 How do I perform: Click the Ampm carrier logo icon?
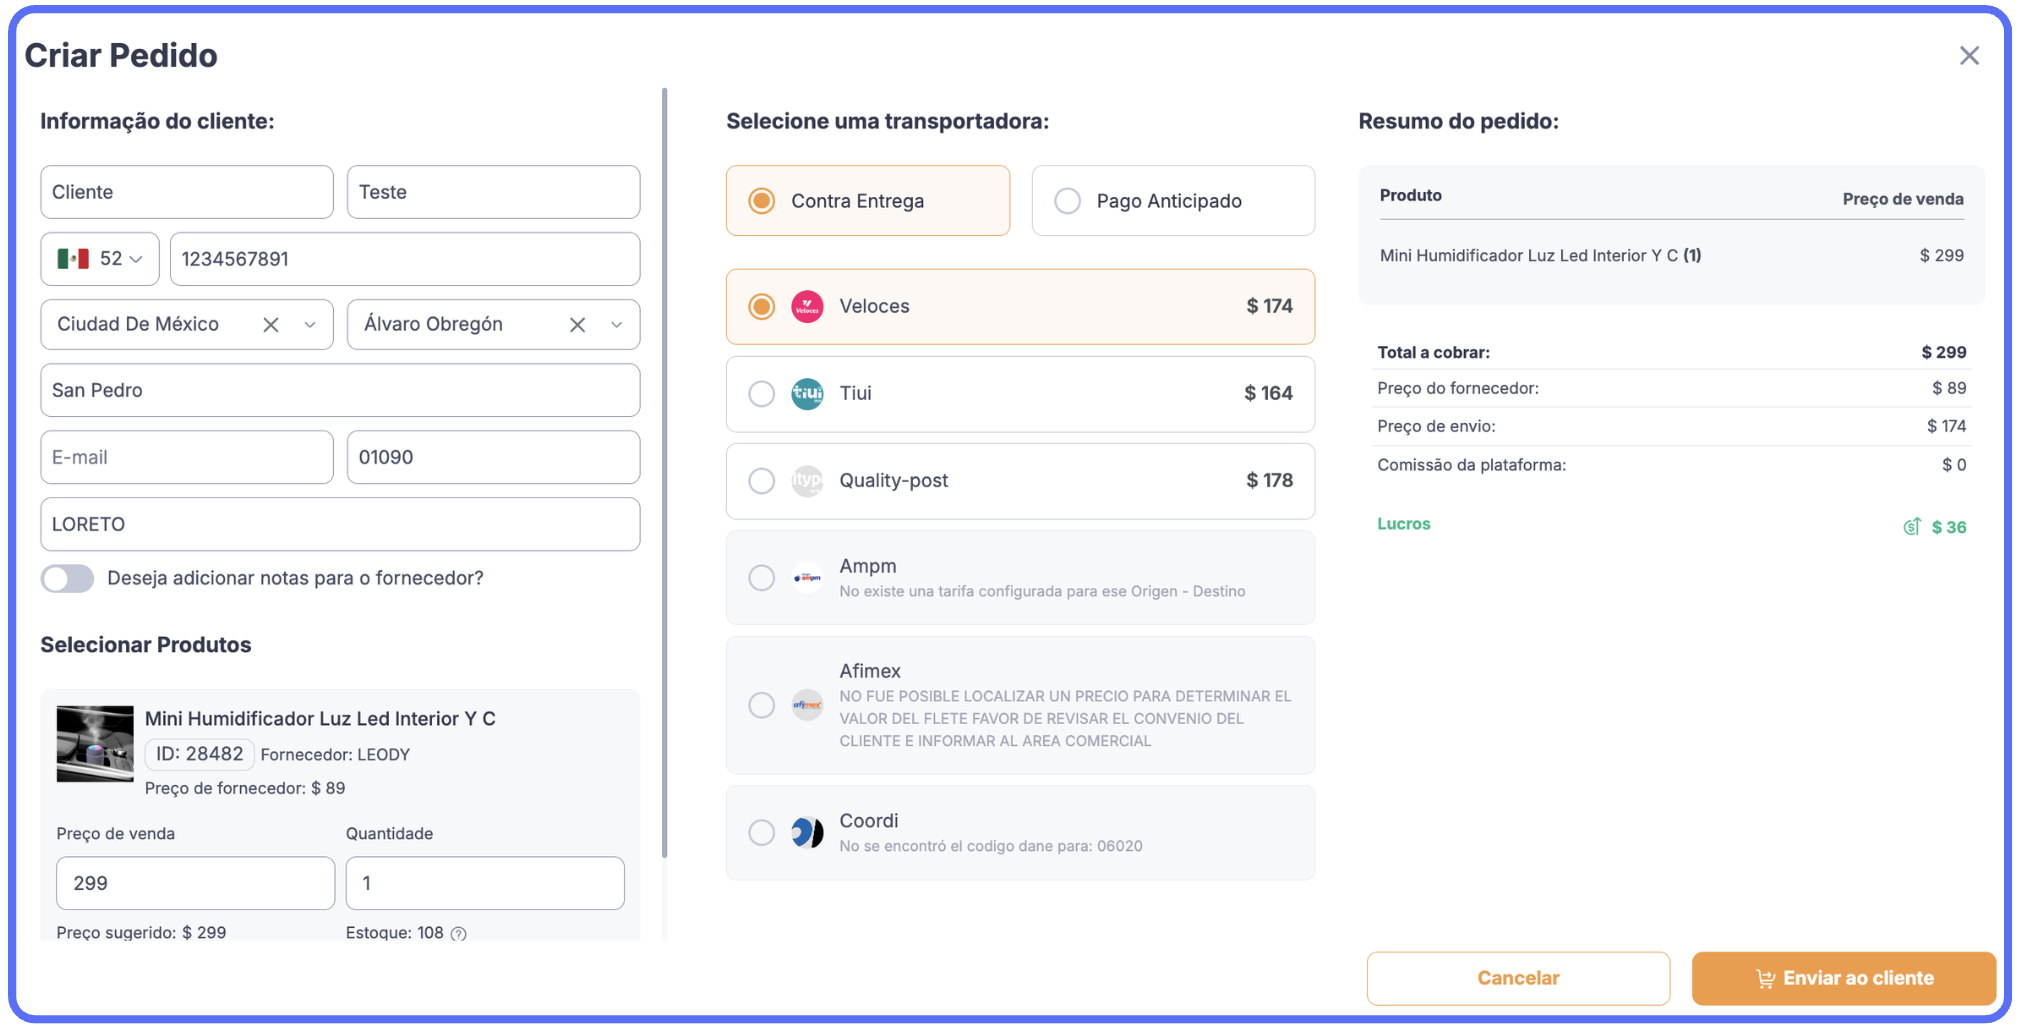coord(807,578)
